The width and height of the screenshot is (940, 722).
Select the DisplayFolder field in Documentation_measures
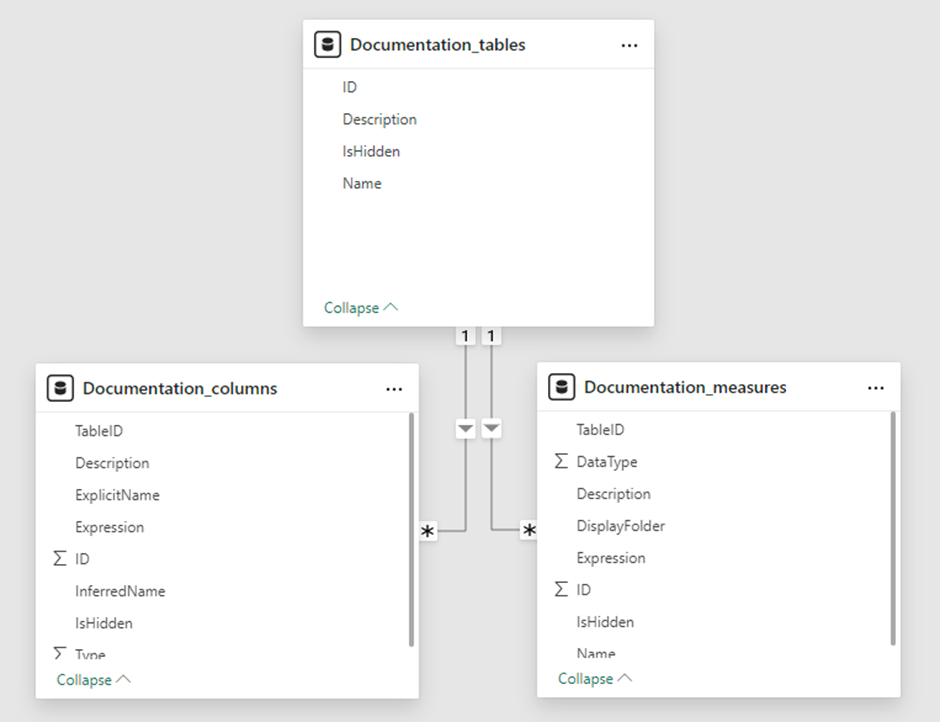(620, 526)
